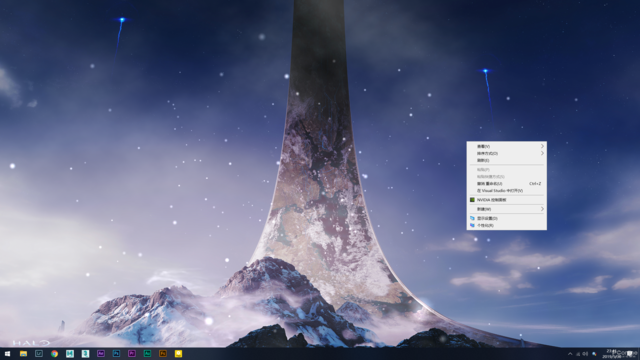Screen dimensions: 640x360
Task: Open File Explorer from the taskbar
Action: pyautogui.click(x=23, y=353)
